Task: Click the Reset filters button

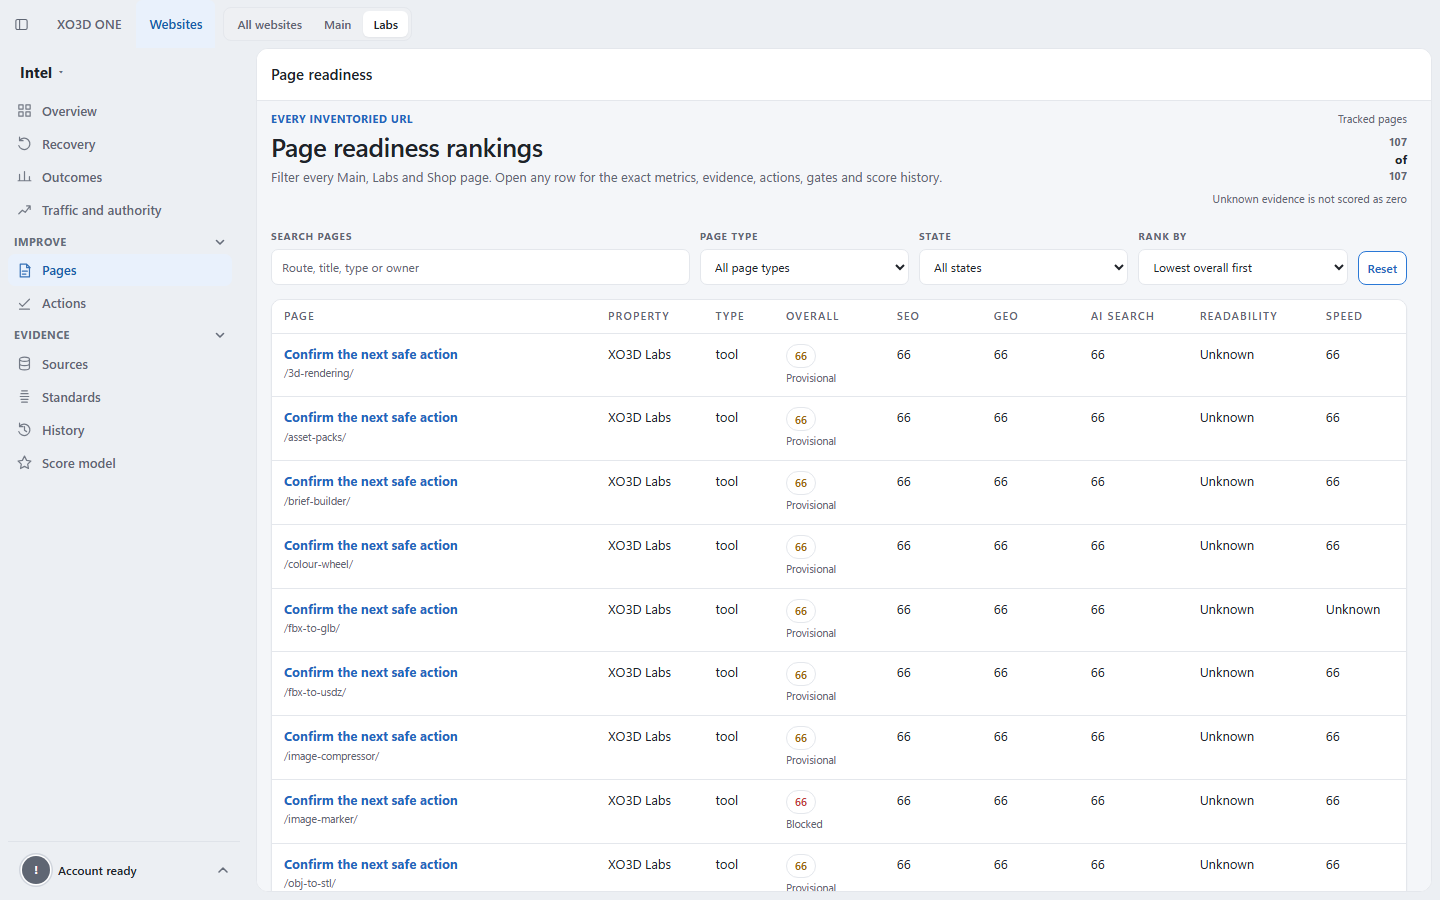Action: coord(1382,268)
